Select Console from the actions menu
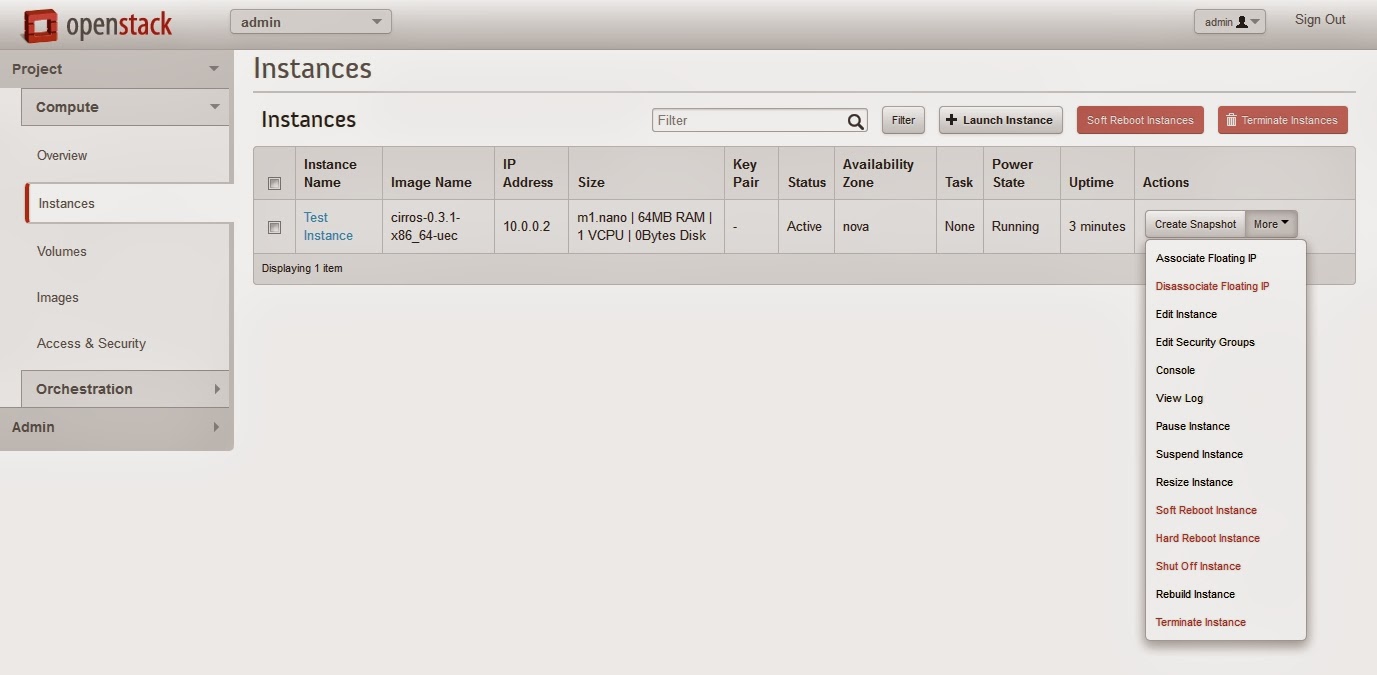Screen dimensions: 1377x675 click(1175, 370)
